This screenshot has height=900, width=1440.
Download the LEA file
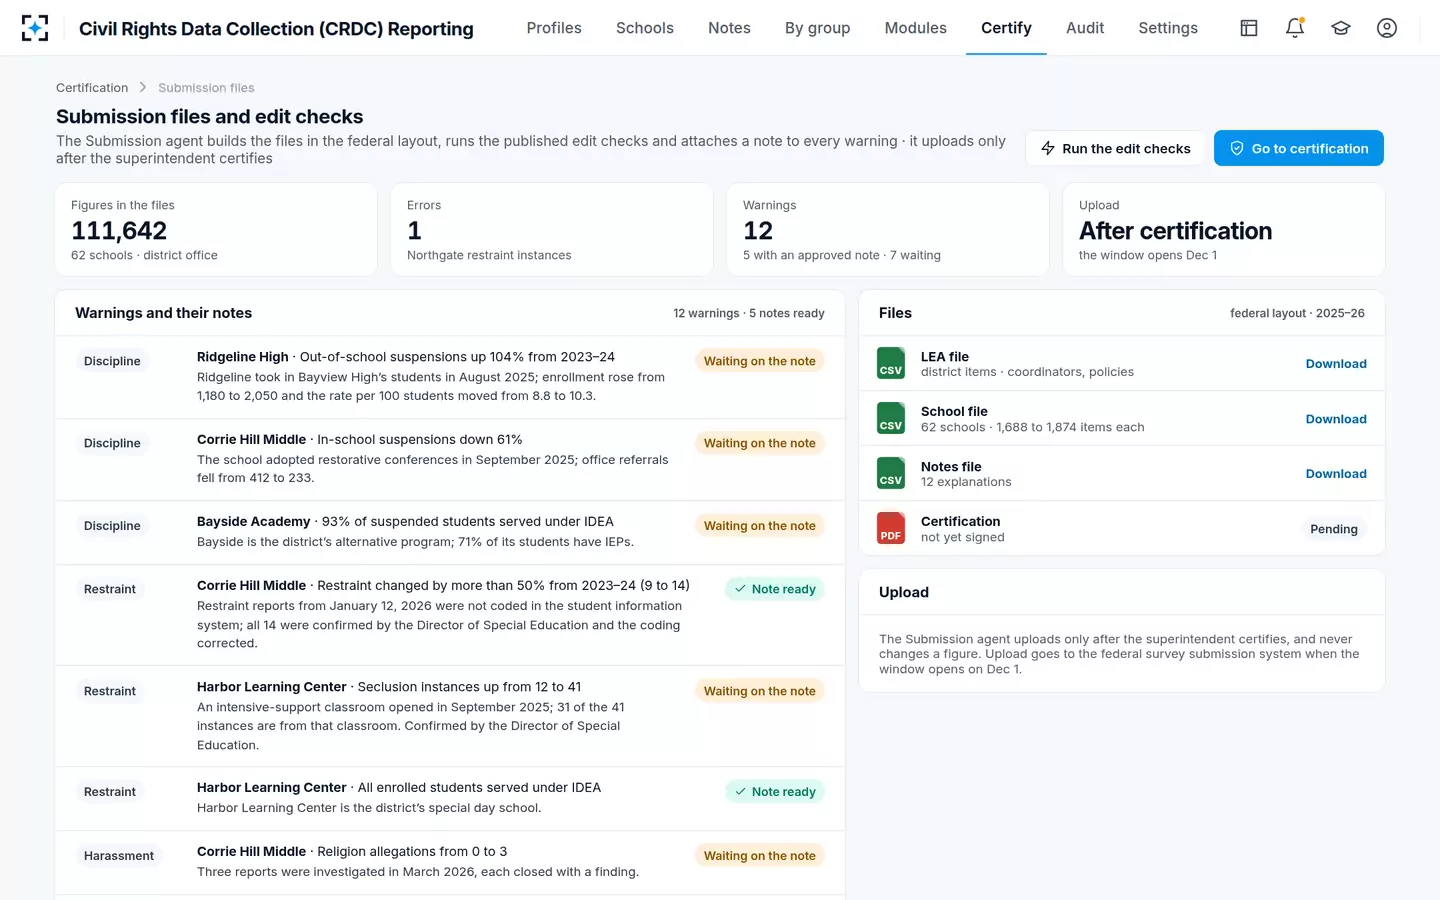click(1336, 364)
